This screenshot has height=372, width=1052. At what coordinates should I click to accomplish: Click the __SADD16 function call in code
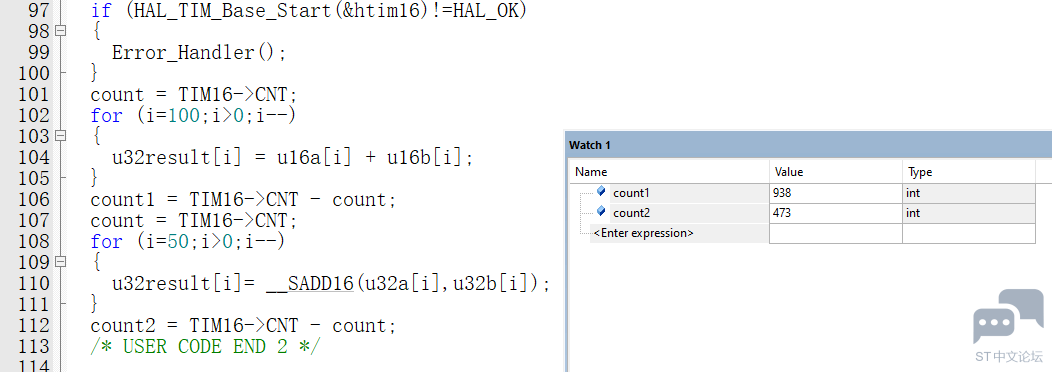pos(310,283)
